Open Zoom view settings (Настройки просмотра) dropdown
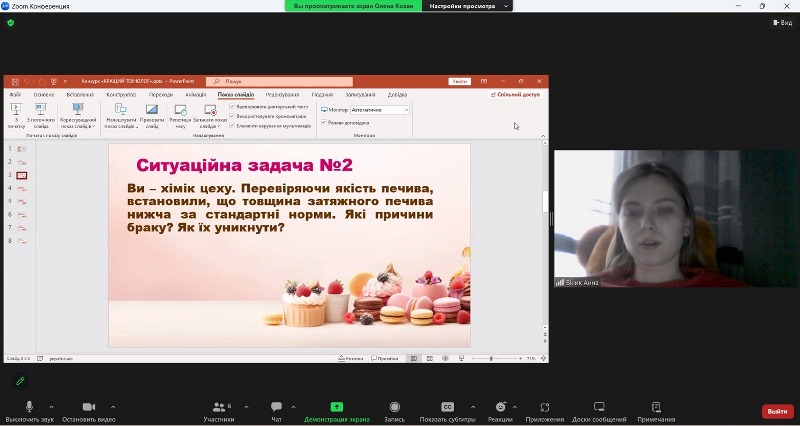 click(468, 6)
